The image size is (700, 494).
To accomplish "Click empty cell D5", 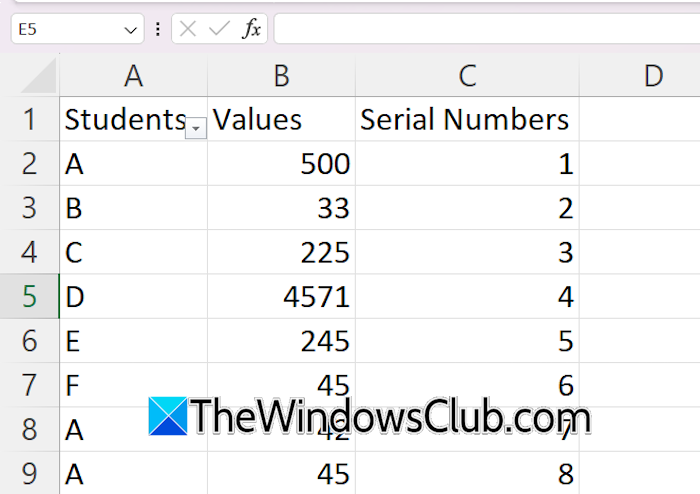I will coord(640,296).
